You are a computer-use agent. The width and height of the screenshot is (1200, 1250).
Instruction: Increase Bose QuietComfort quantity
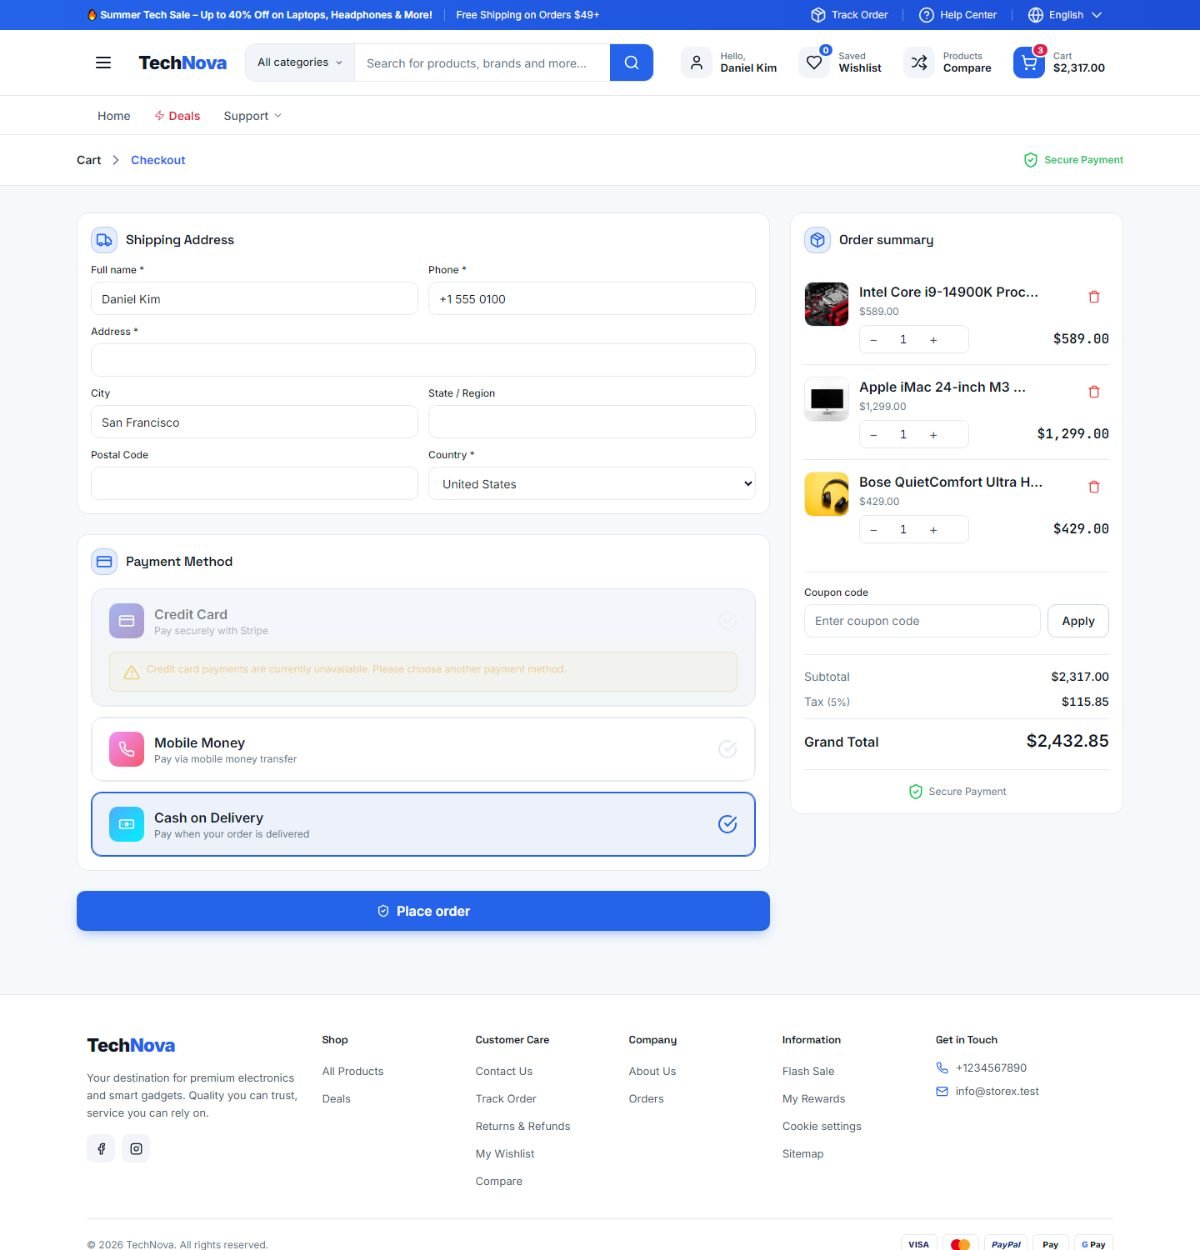(933, 530)
